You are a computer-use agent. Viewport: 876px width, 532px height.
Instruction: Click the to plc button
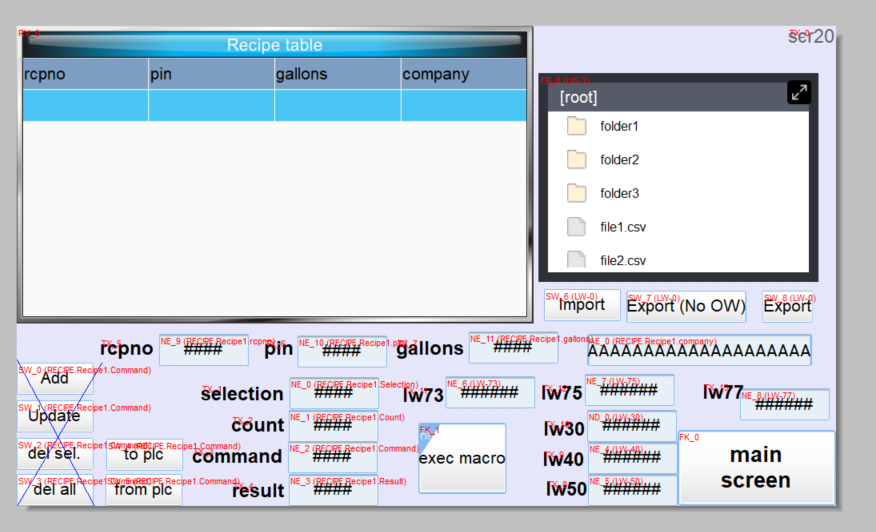pos(144,455)
